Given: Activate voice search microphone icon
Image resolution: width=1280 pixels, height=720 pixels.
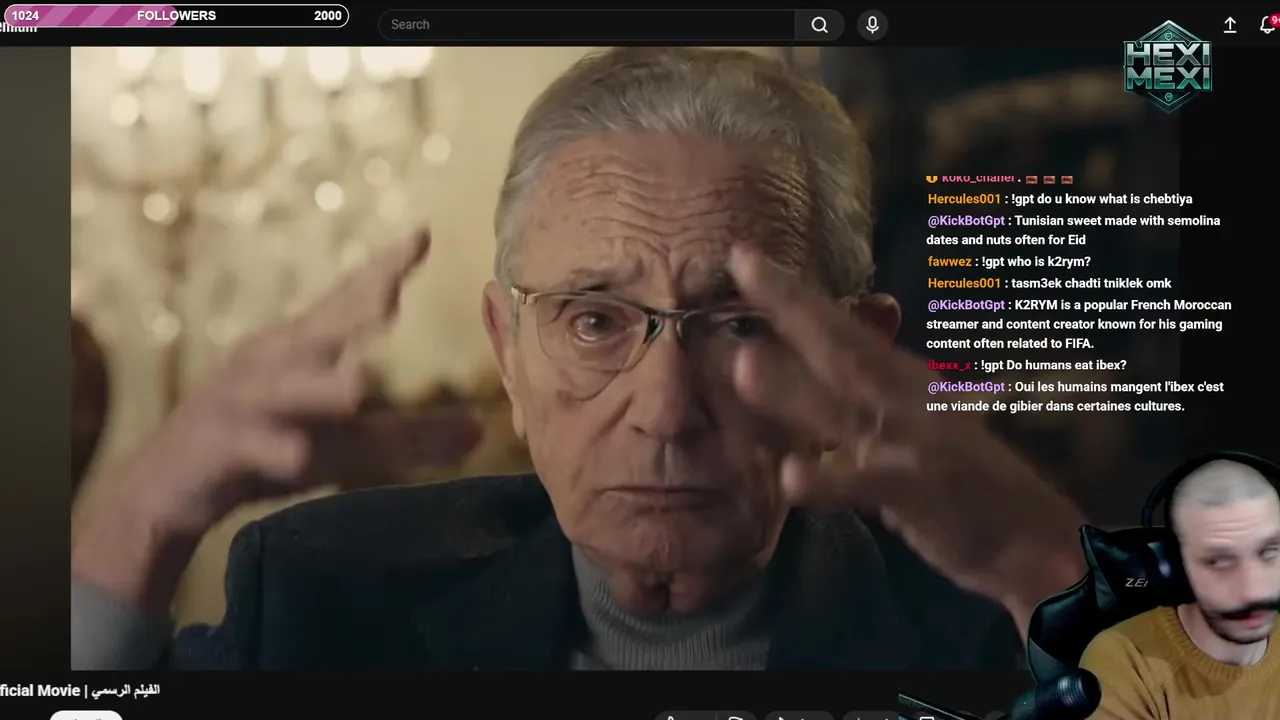Looking at the screenshot, I should (872, 25).
